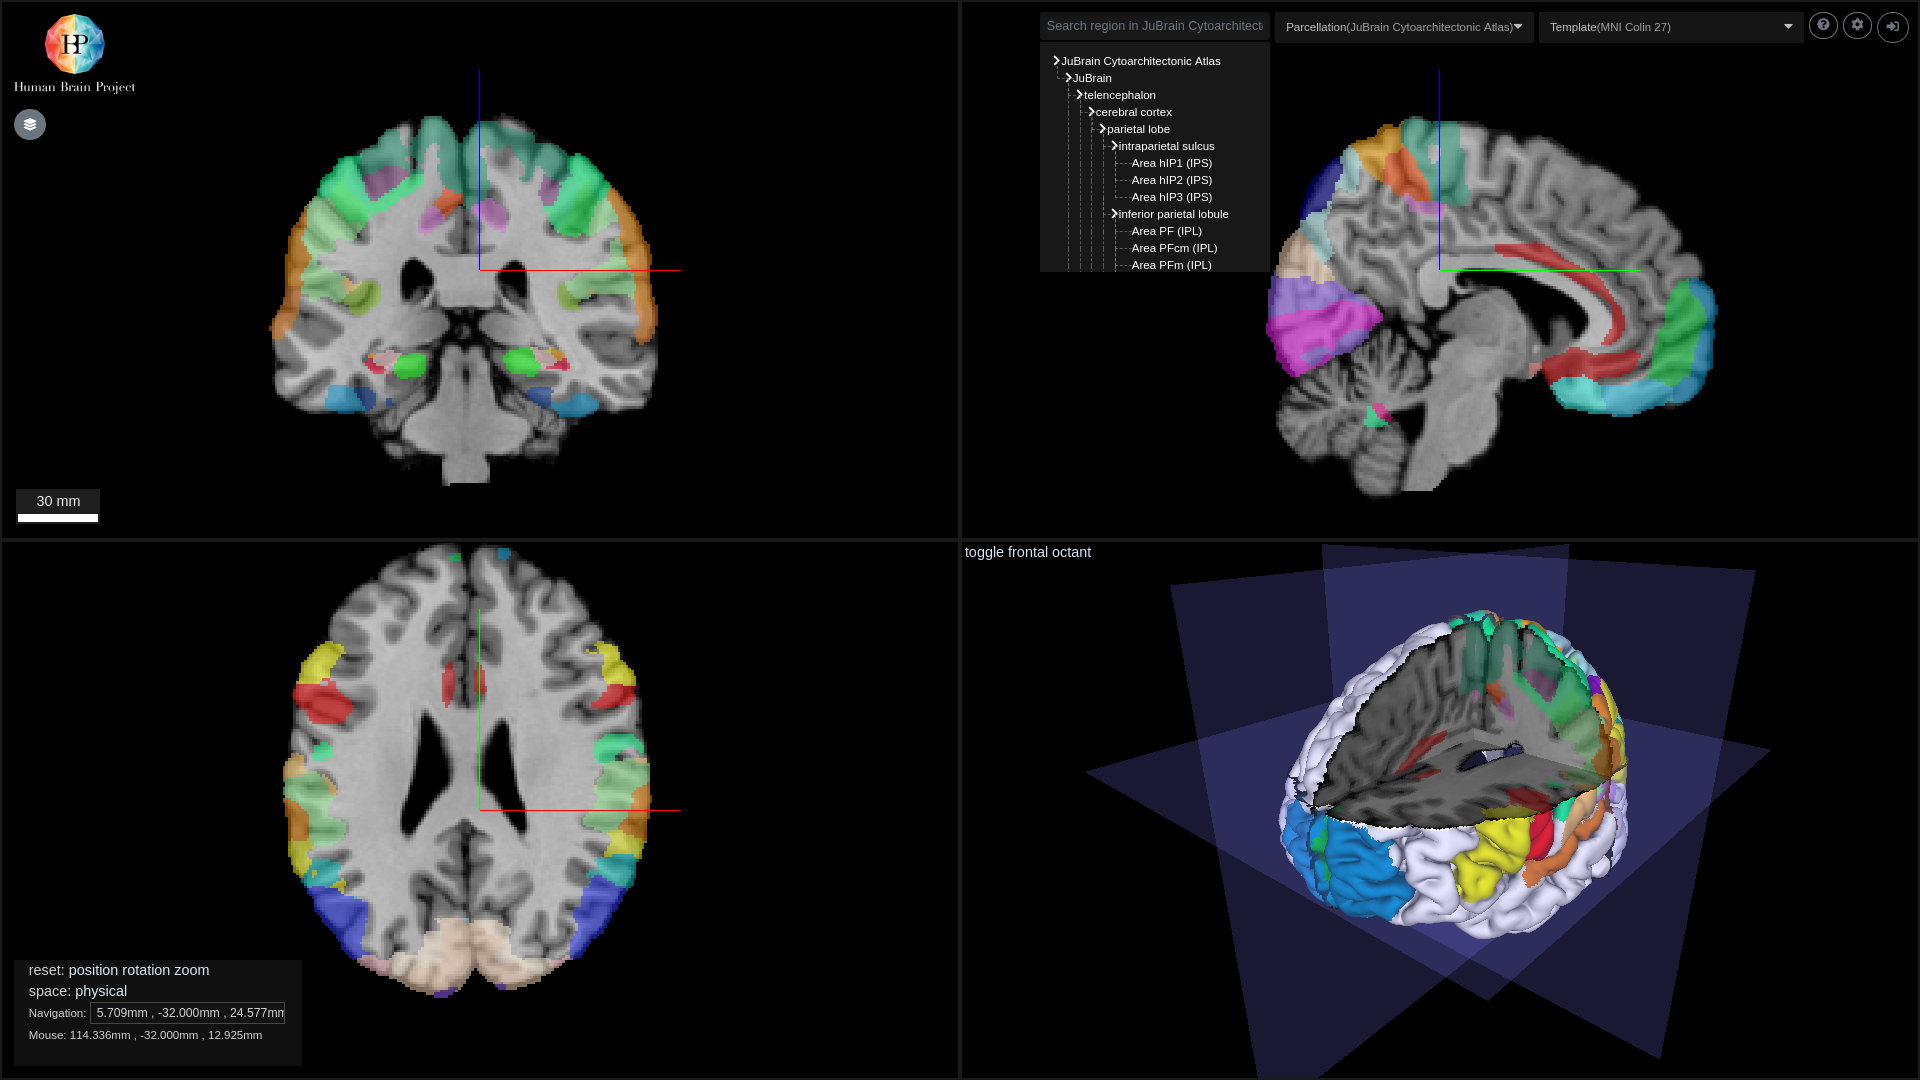Collapse the intraparietal sulcus branch
1920x1080 pixels.
click(x=1114, y=145)
